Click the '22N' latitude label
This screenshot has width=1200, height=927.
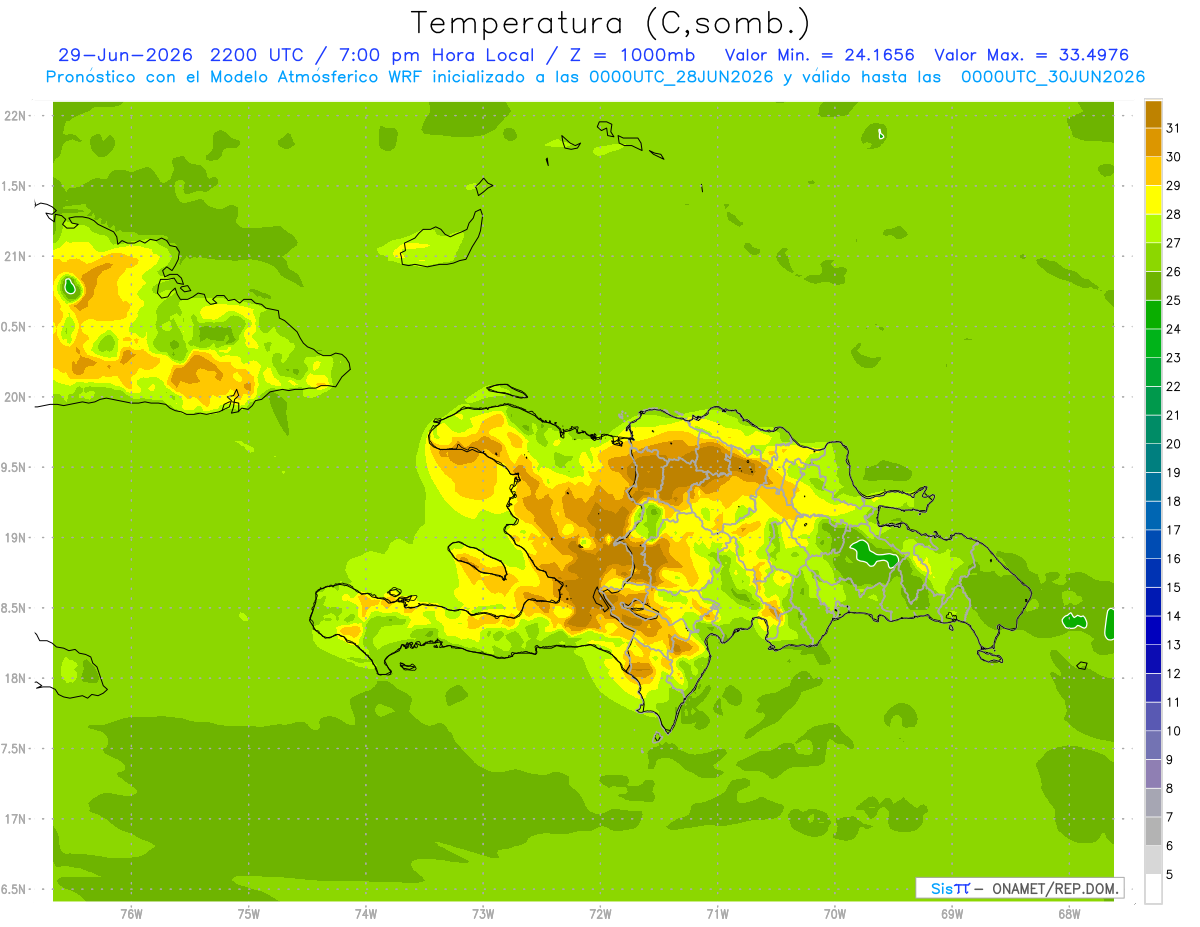point(15,116)
